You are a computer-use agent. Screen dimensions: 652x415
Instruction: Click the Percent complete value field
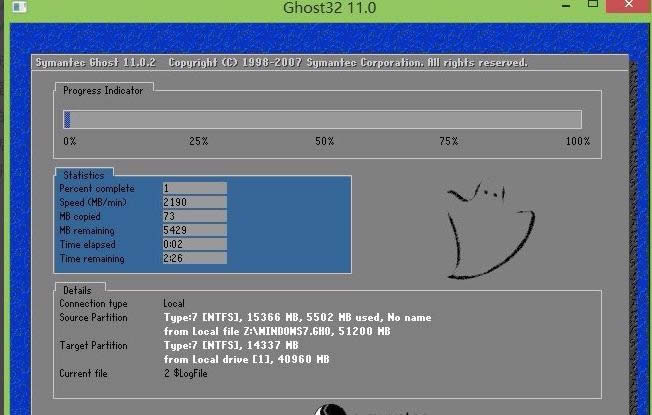195,188
